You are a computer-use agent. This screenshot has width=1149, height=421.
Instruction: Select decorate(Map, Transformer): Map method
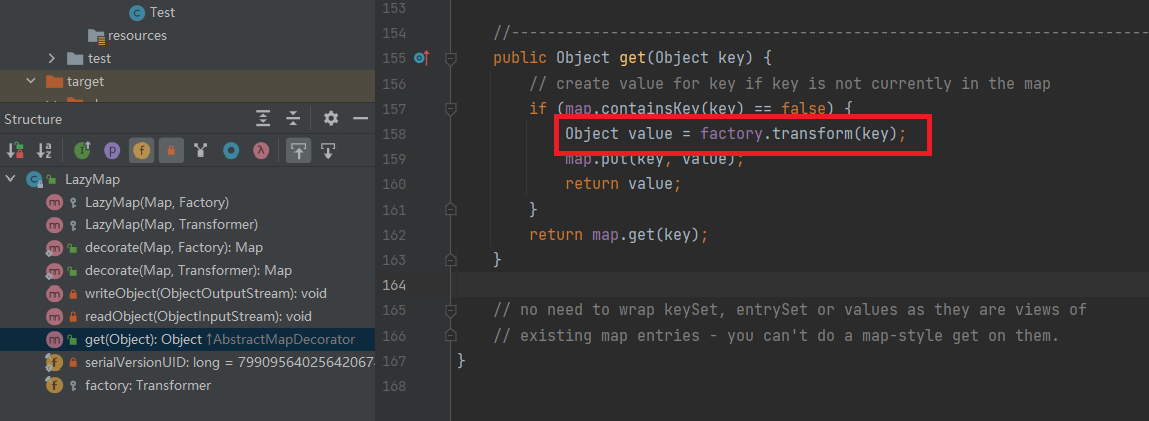(x=188, y=271)
